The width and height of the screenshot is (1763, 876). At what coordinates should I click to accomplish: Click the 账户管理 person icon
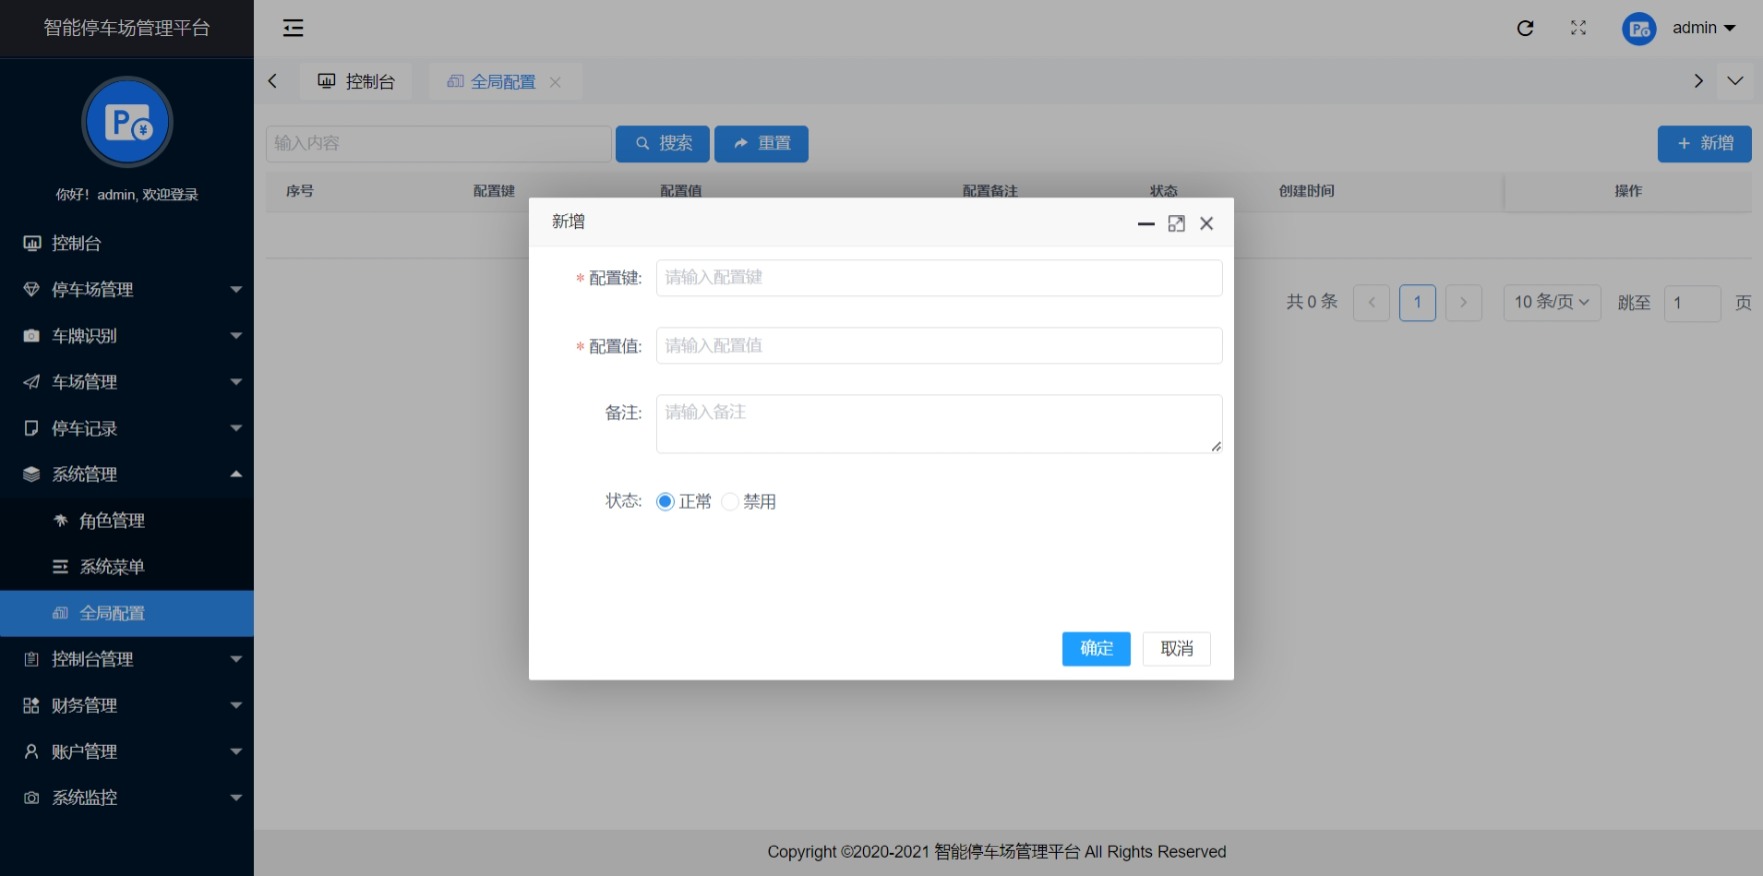tap(32, 751)
